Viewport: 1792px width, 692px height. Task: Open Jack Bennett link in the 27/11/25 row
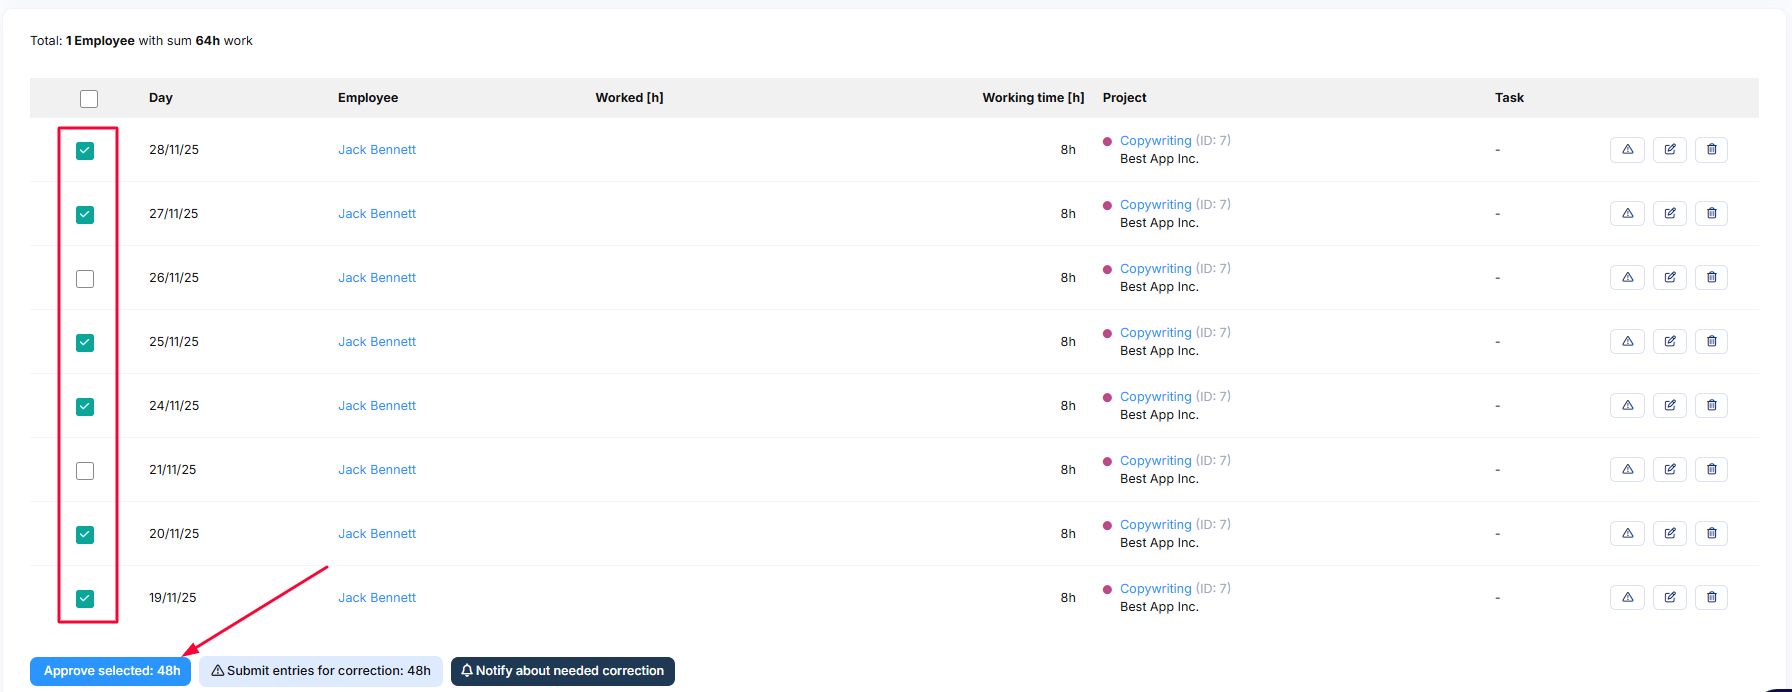pyautogui.click(x=377, y=214)
